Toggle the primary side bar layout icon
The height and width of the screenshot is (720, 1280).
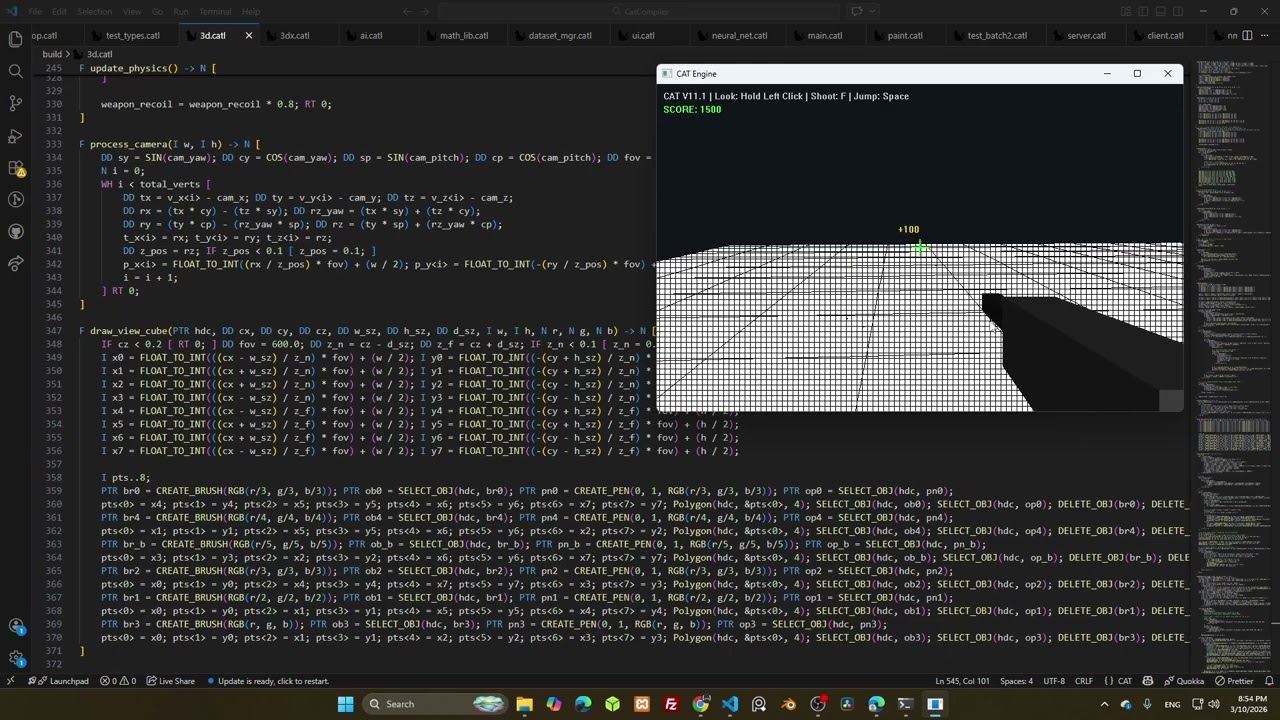click(x=1143, y=11)
